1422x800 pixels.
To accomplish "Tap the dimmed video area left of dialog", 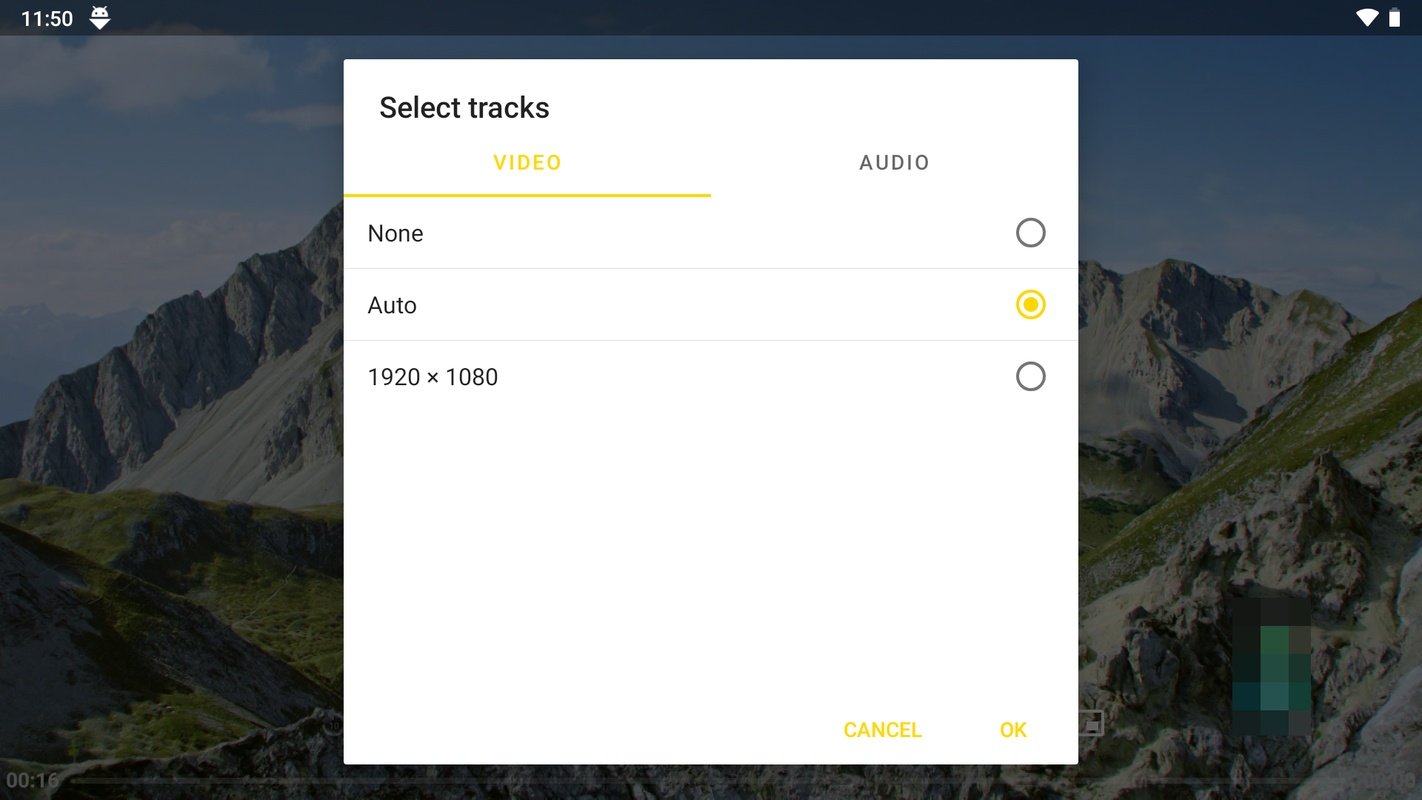I will (x=170, y=400).
